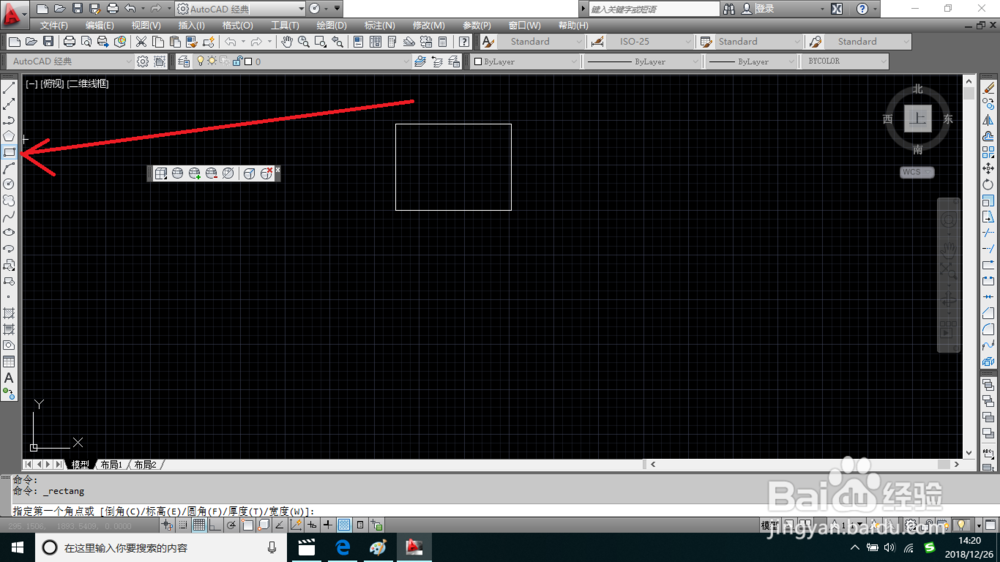Toggle Grid display in status bar
This screenshot has width=1000, height=562.
[x=199, y=525]
